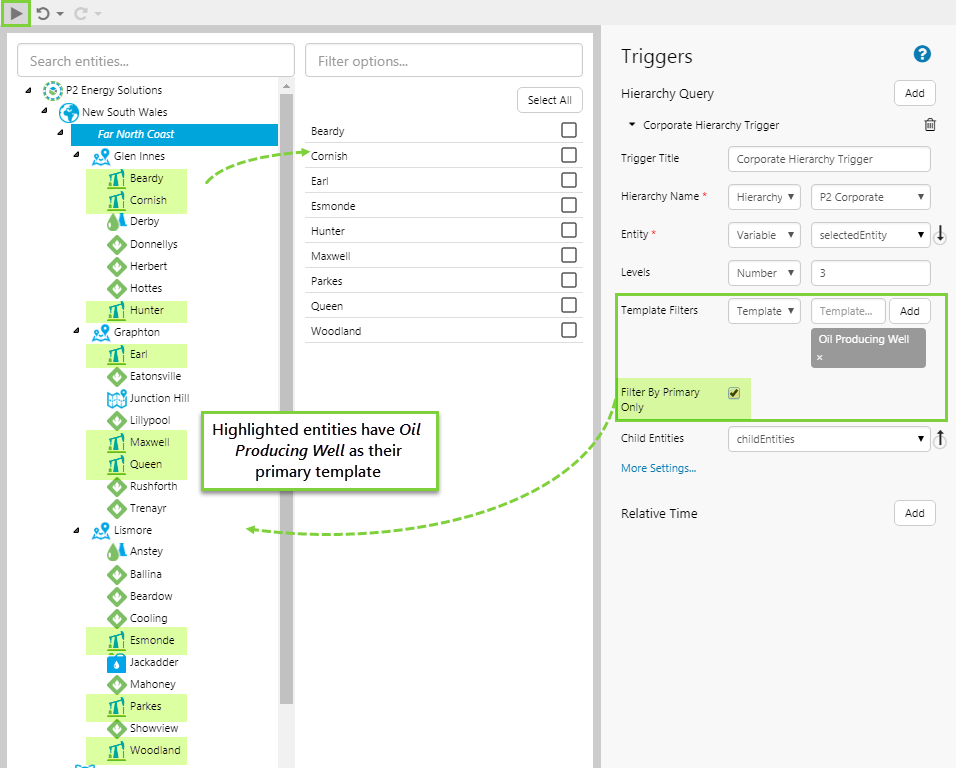Click the Trigger Title text field
This screenshot has width=956, height=768.
pyautogui.click(x=829, y=159)
